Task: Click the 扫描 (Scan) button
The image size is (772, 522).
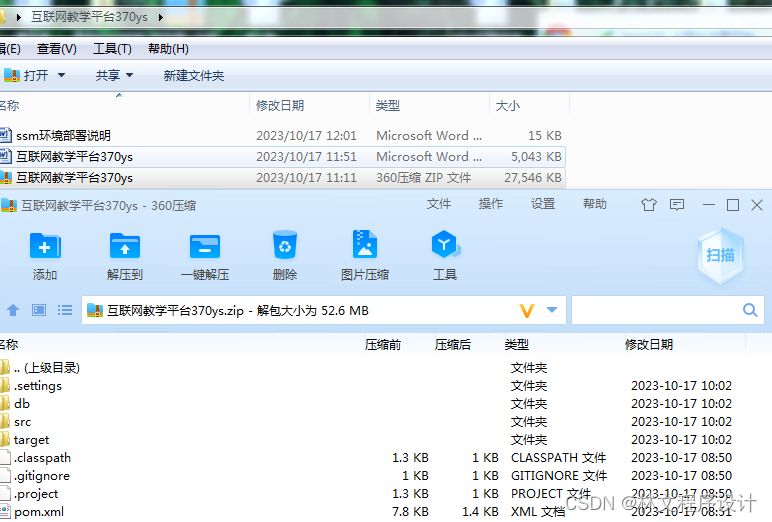Action: pos(720,255)
